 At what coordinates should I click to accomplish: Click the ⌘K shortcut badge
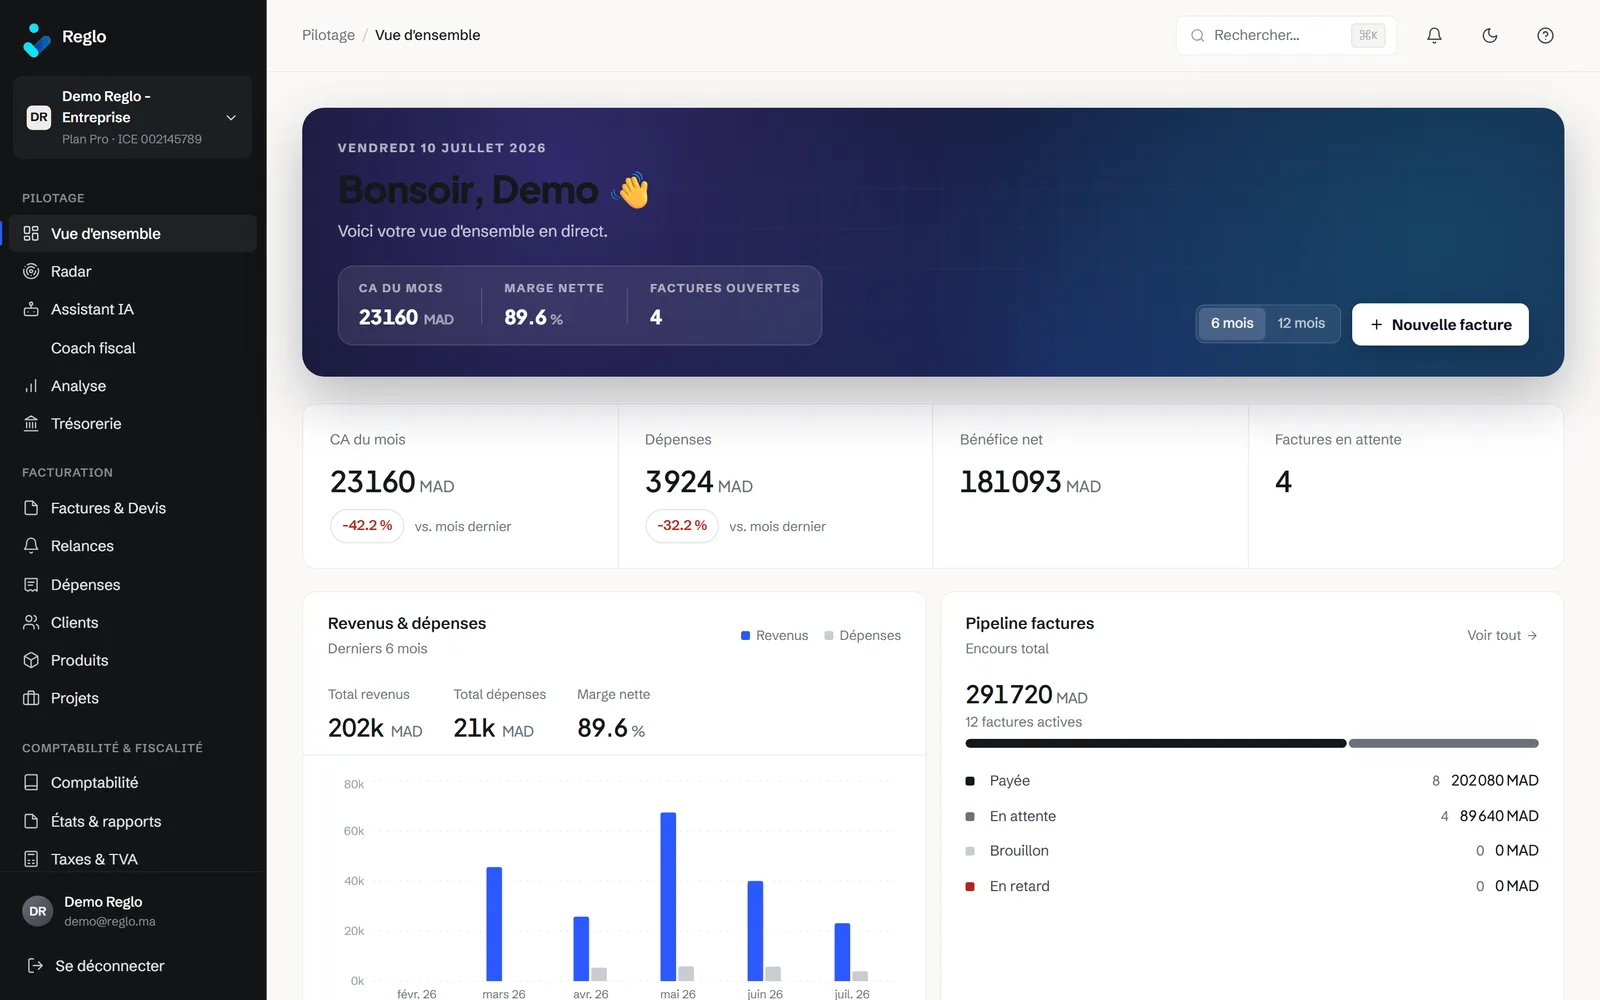coord(1368,35)
